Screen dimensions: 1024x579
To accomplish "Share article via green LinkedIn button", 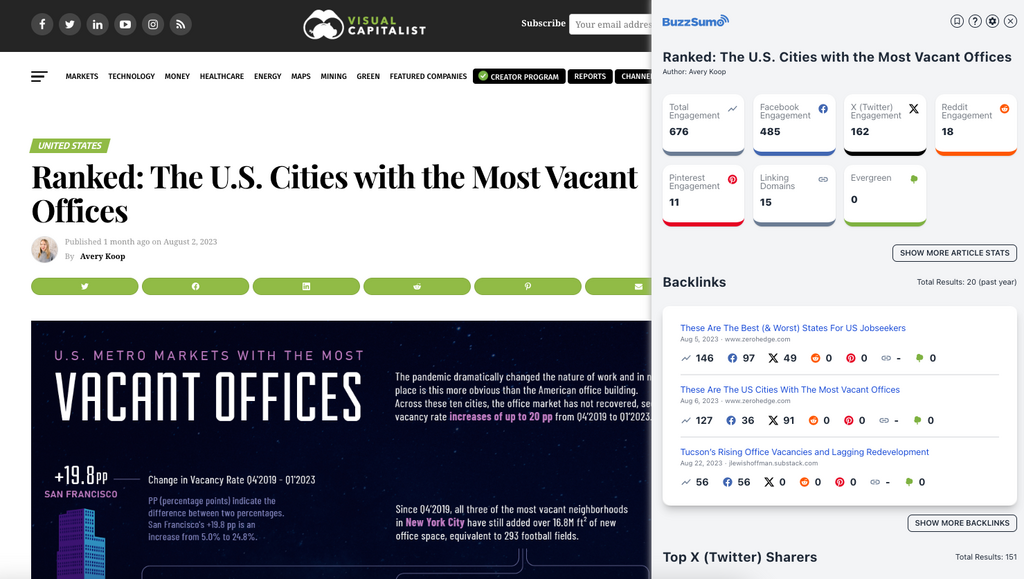I will pyautogui.click(x=306, y=286).
